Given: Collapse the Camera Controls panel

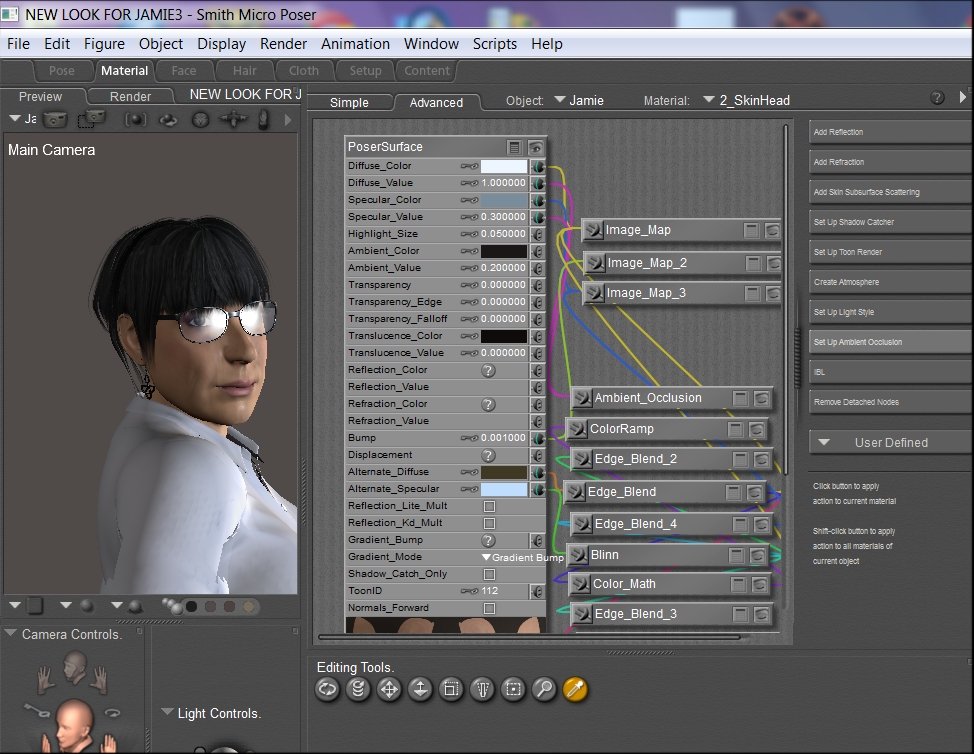Looking at the screenshot, I should point(11,634).
